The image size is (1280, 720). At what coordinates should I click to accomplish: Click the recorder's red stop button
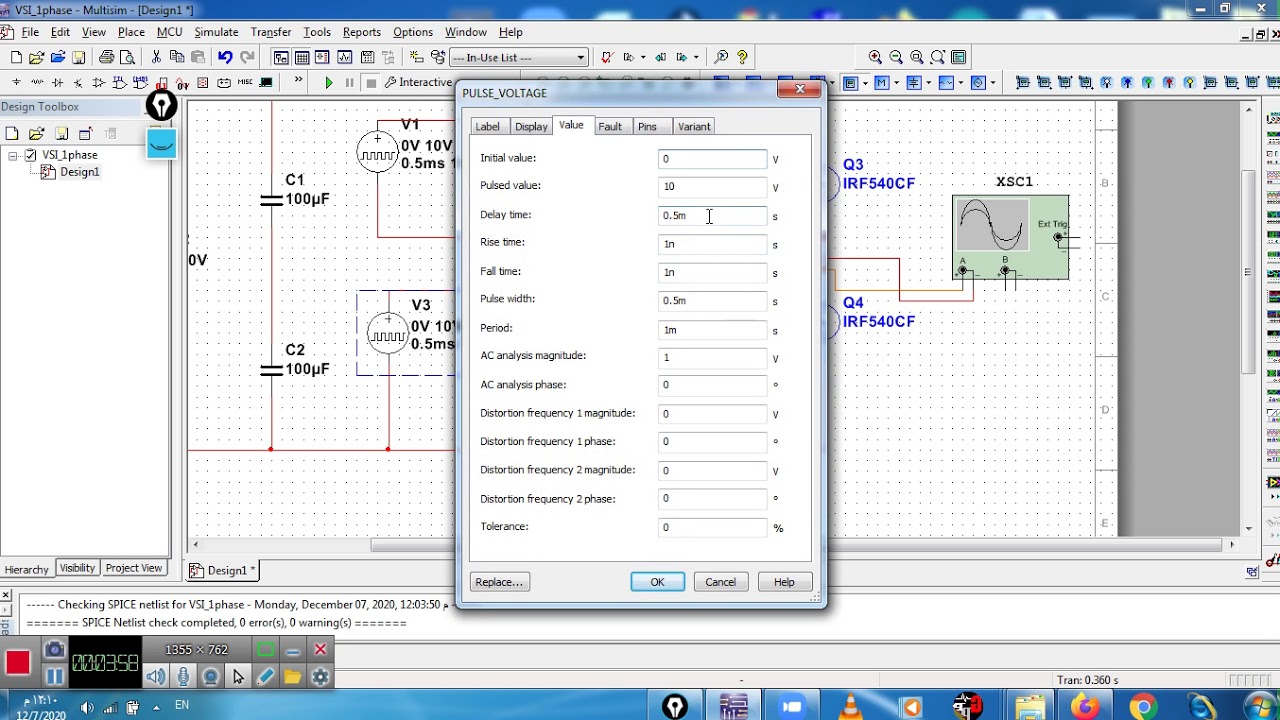coord(17,662)
